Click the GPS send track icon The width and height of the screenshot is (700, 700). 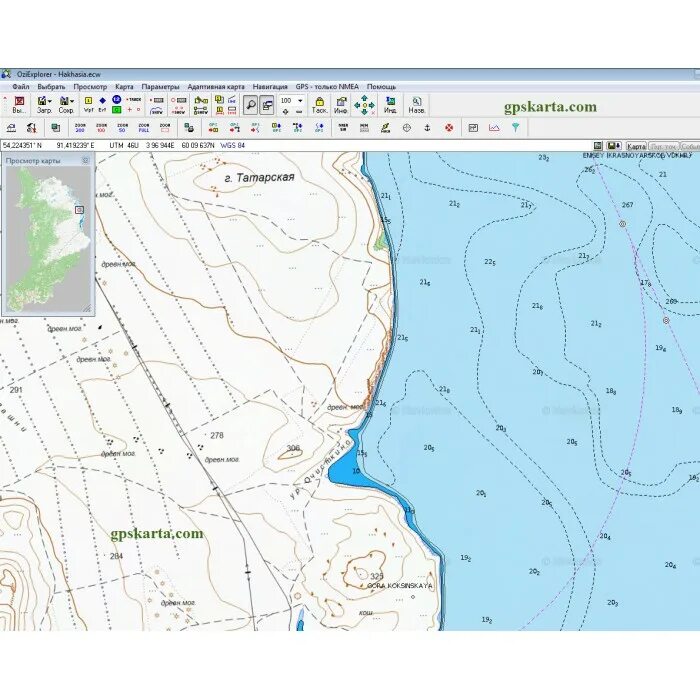pos(255,128)
